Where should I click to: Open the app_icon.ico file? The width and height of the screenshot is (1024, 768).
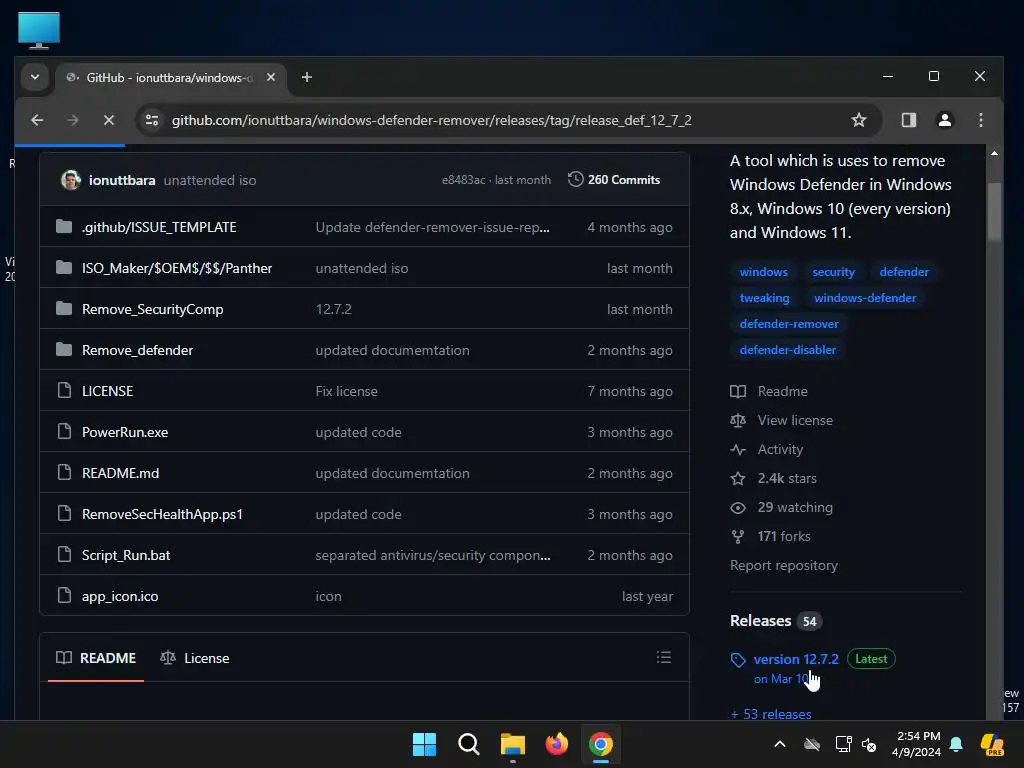(120, 596)
